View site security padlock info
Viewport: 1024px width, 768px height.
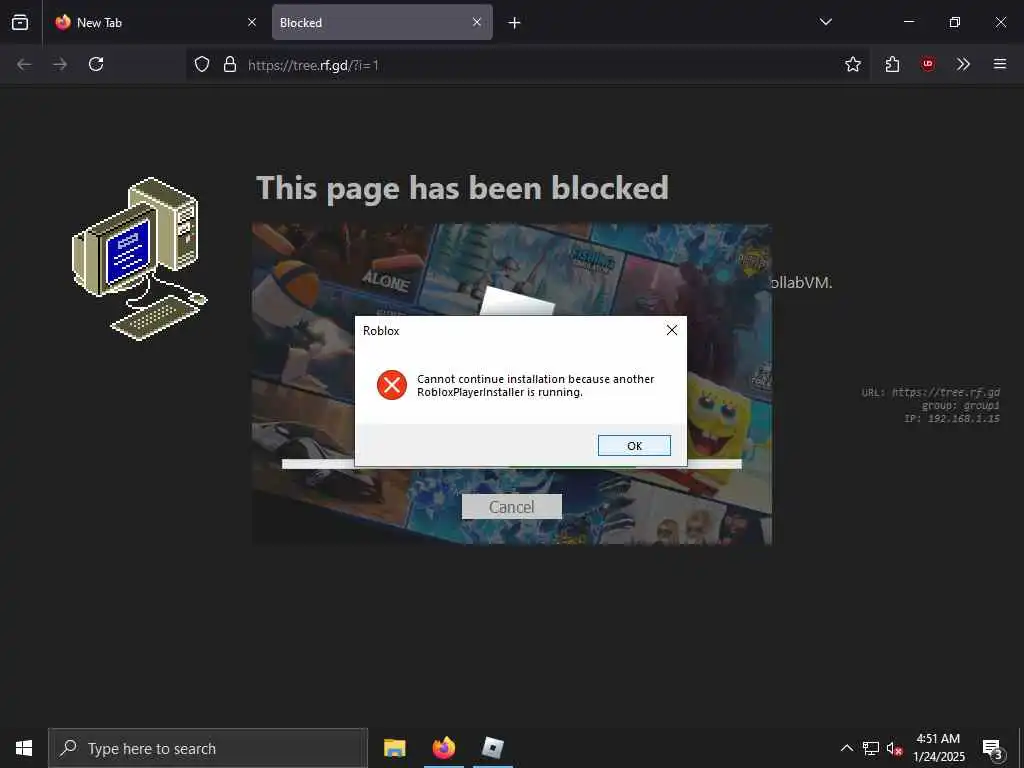230,64
